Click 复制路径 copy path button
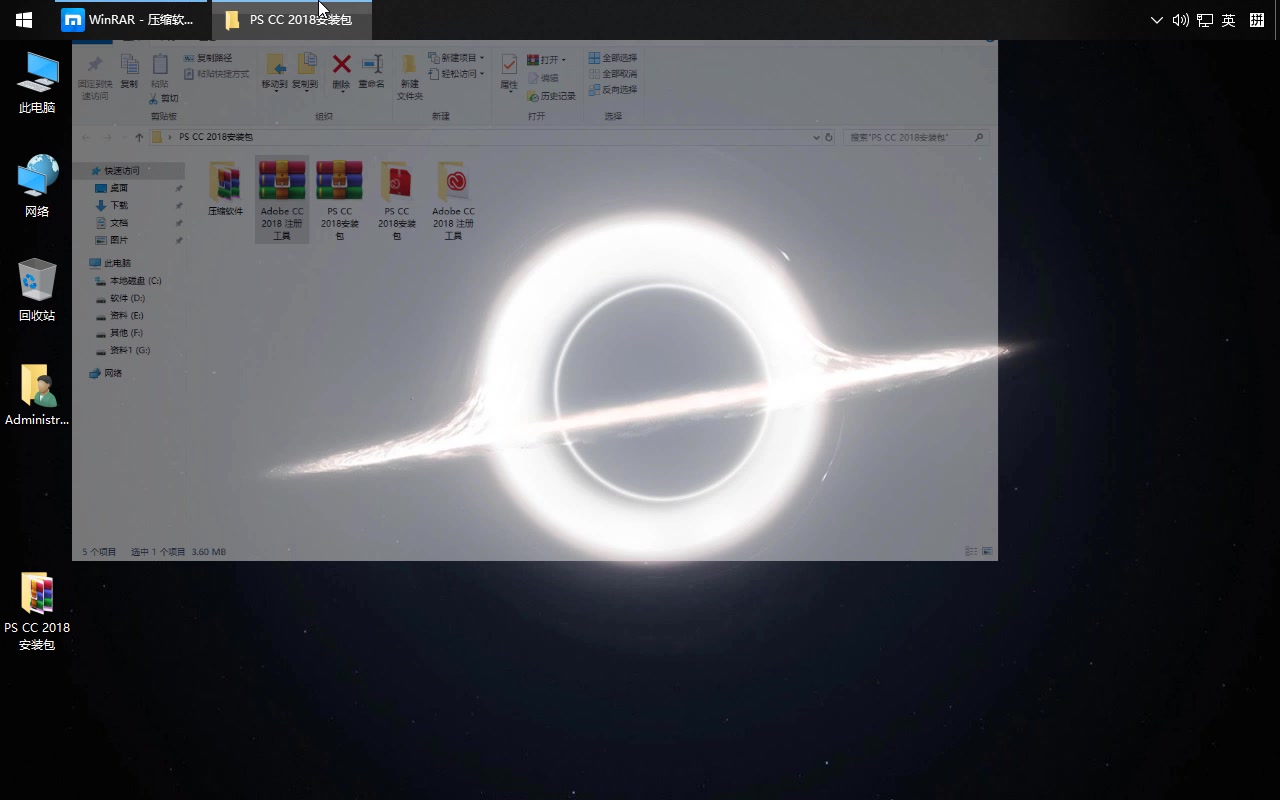Viewport: 1280px width, 800px height. 208,58
